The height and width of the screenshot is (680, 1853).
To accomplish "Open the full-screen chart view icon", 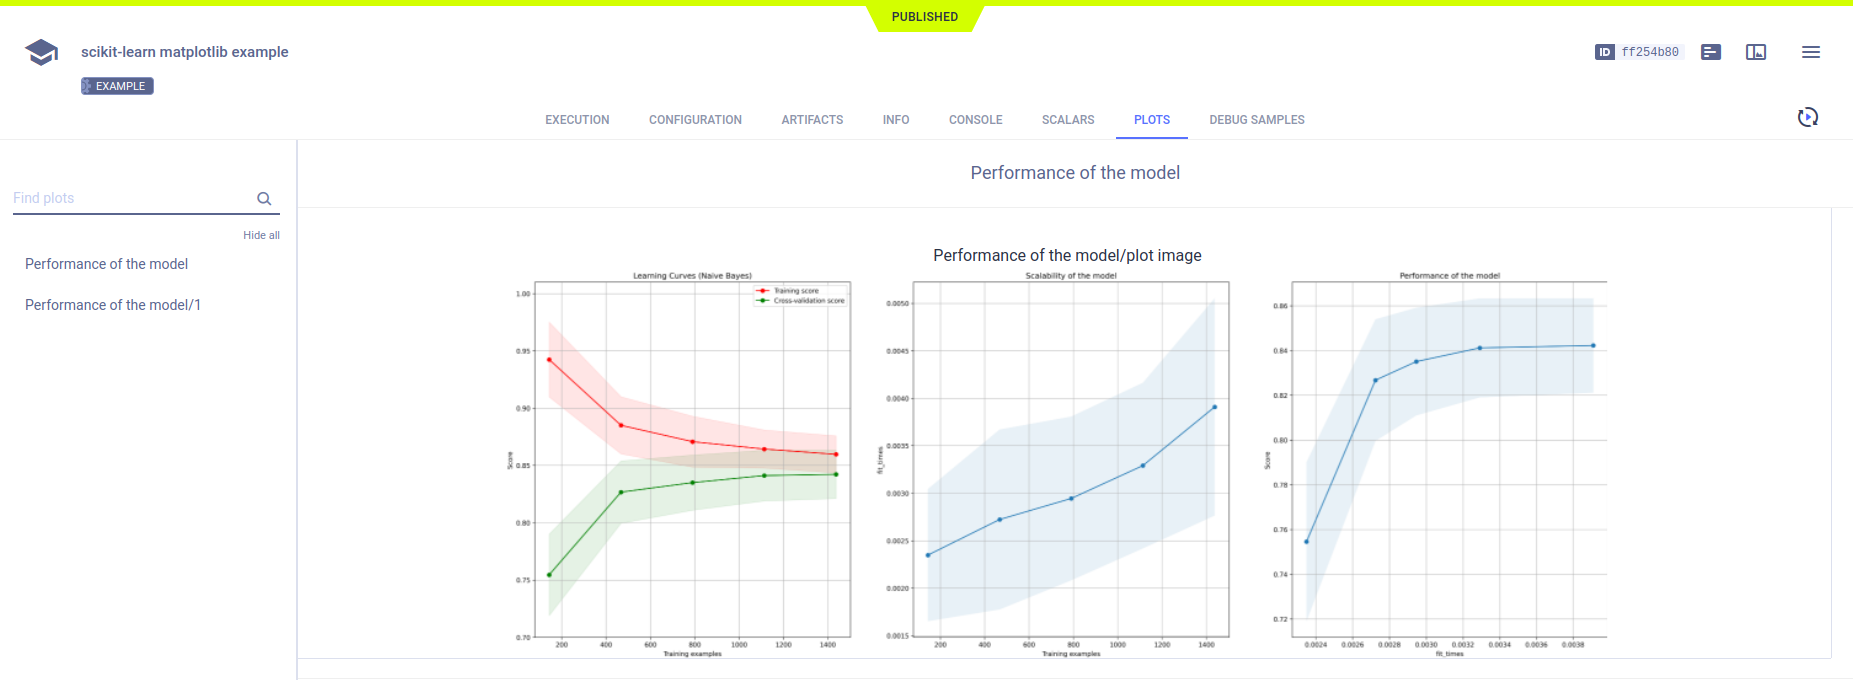I will pos(1756,52).
